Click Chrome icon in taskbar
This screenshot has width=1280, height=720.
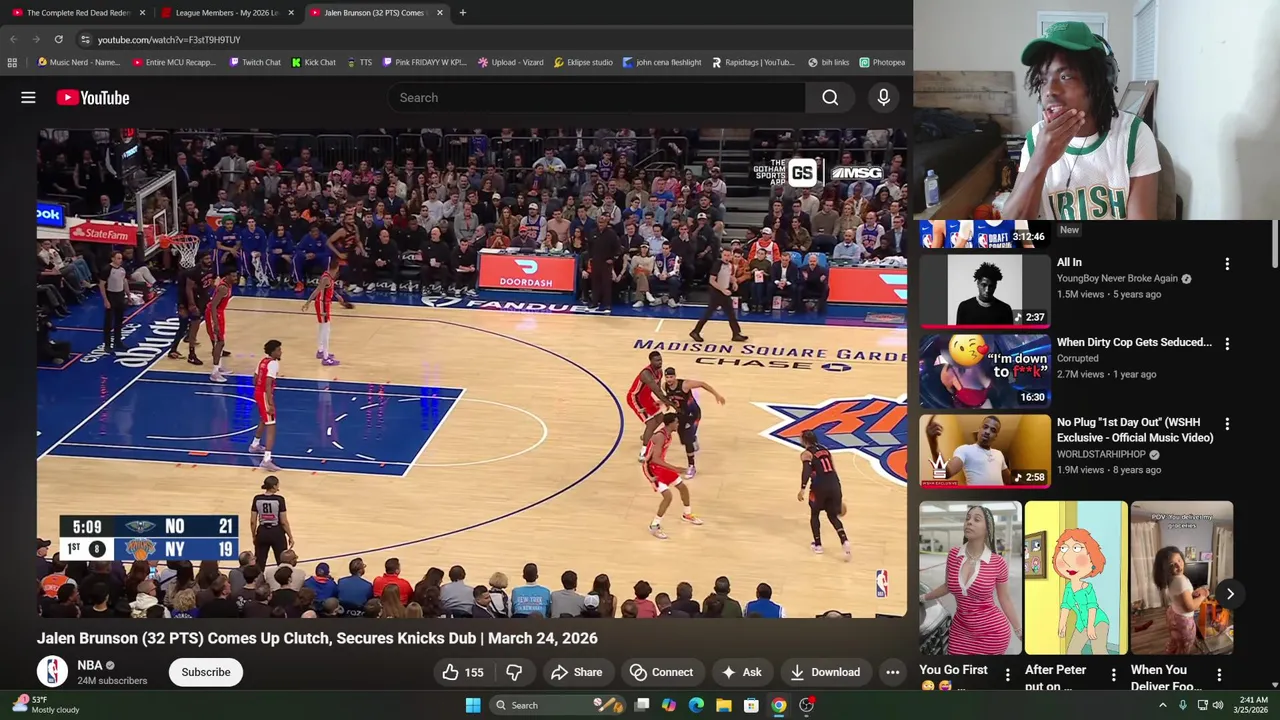pyautogui.click(x=778, y=705)
